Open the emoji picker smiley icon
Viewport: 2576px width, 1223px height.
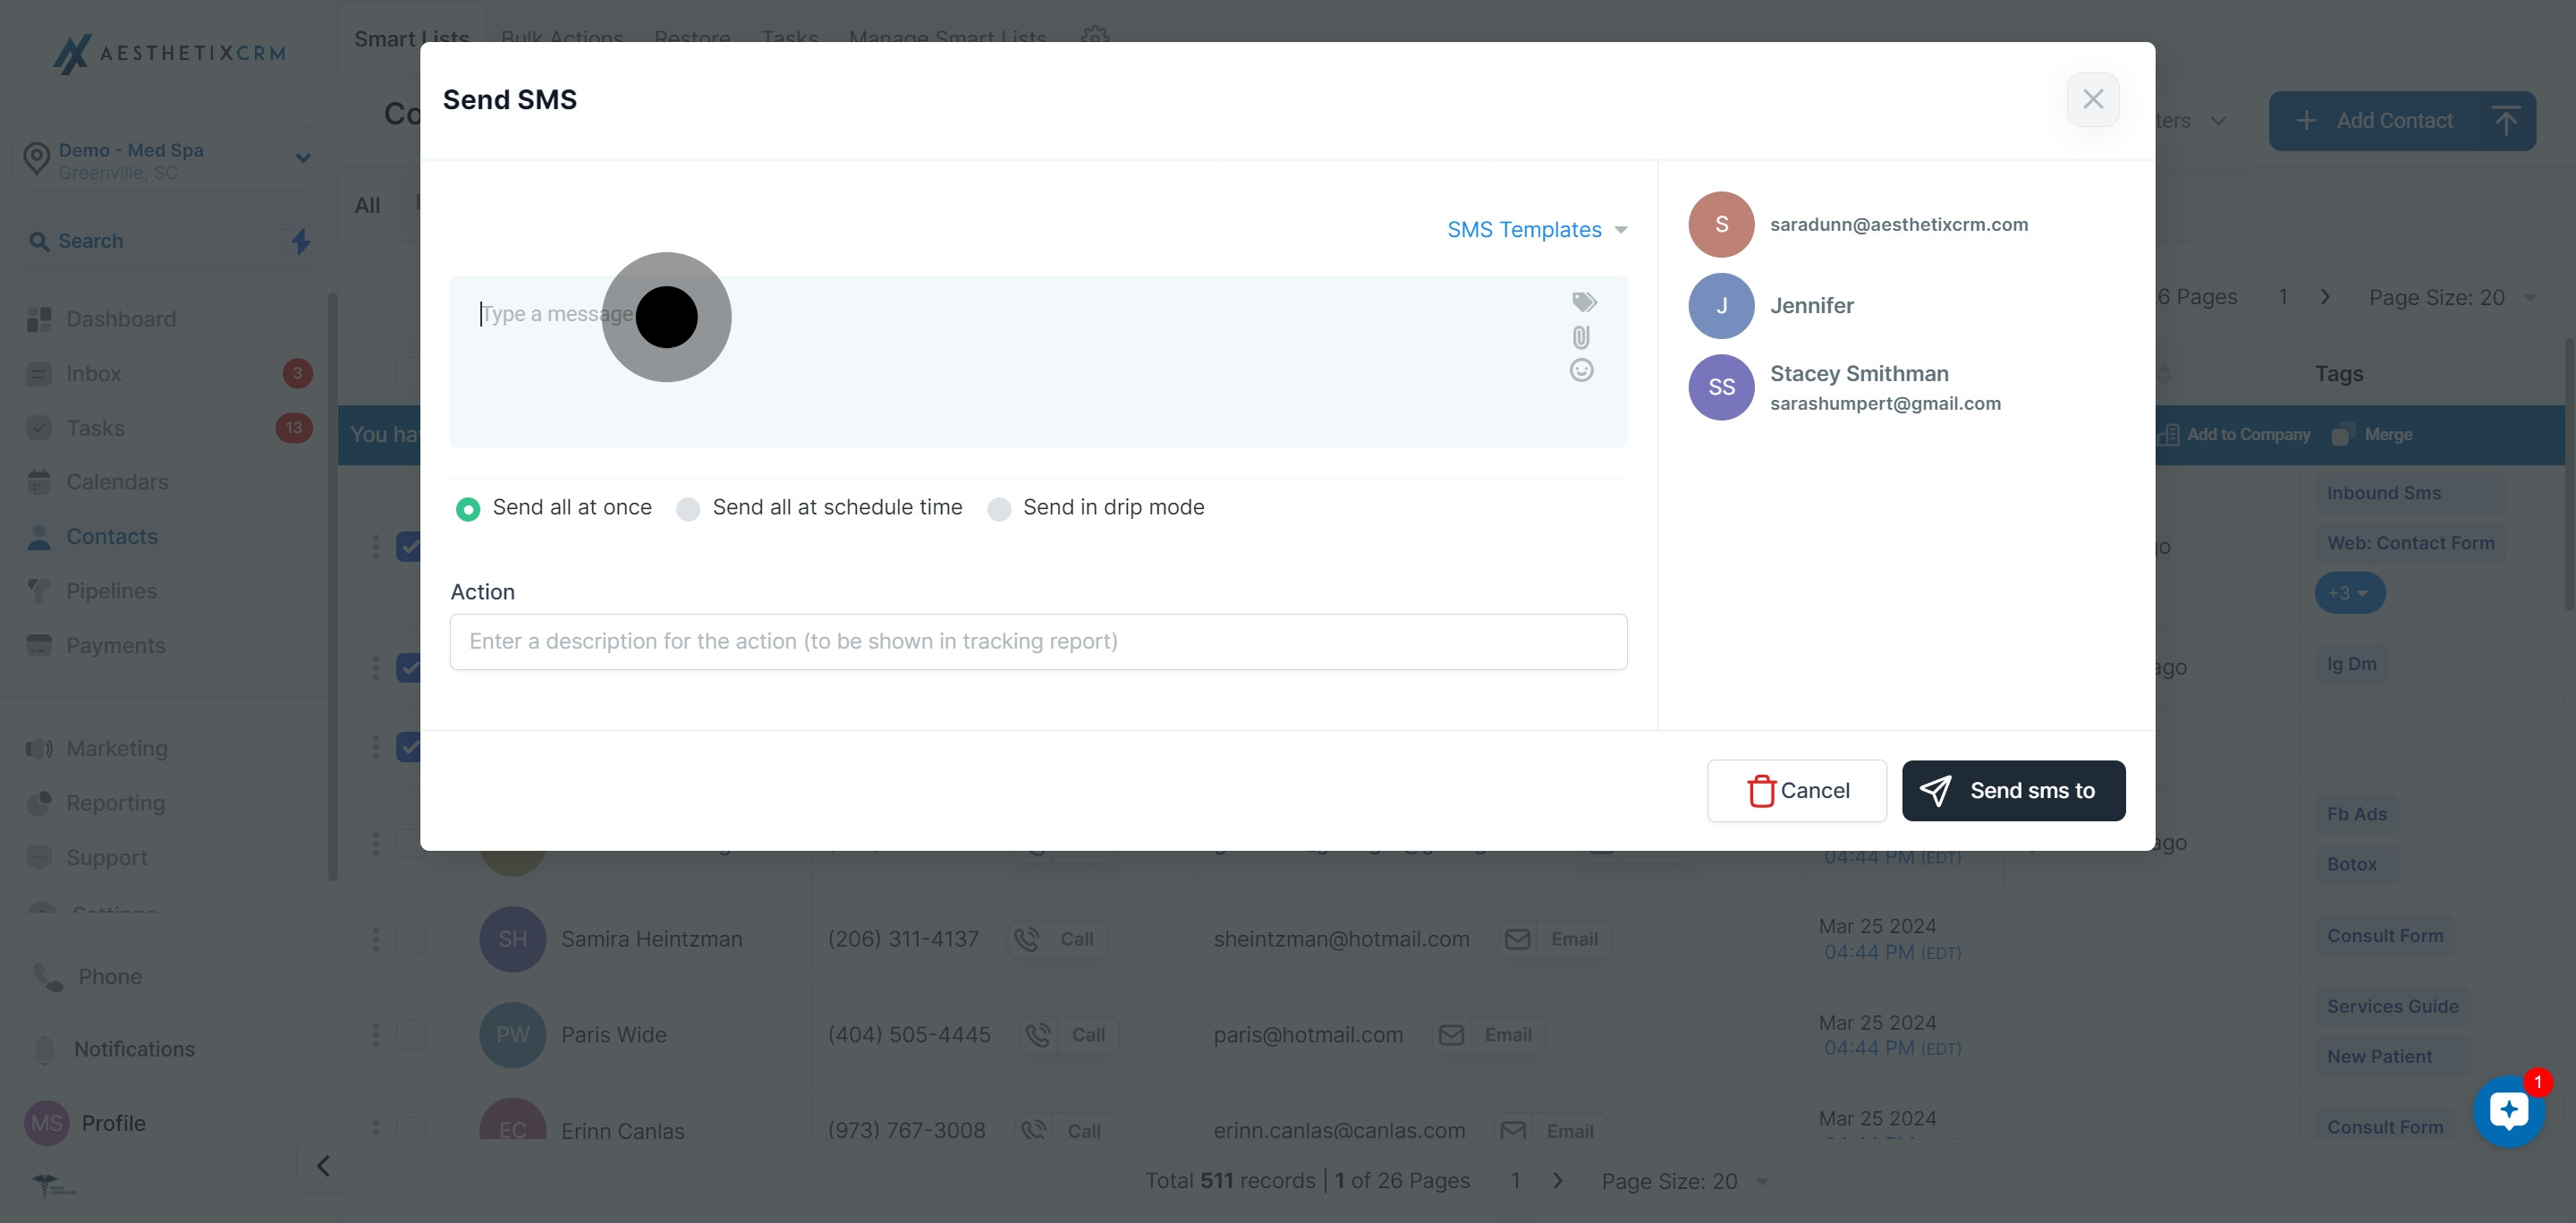click(1581, 371)
